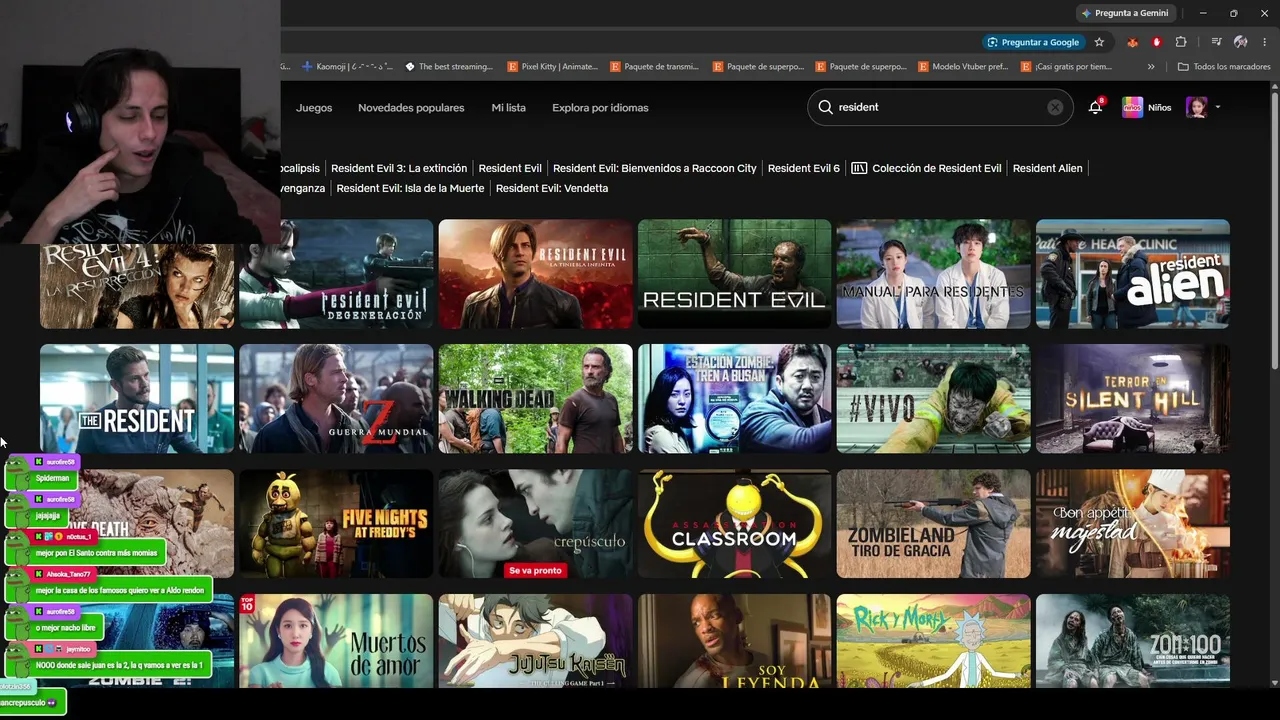This screenshot has width=1280, height=720.
Task: Open Resident Evil La Tiniebla Infinita thumbnail
Action: [535, 274]
